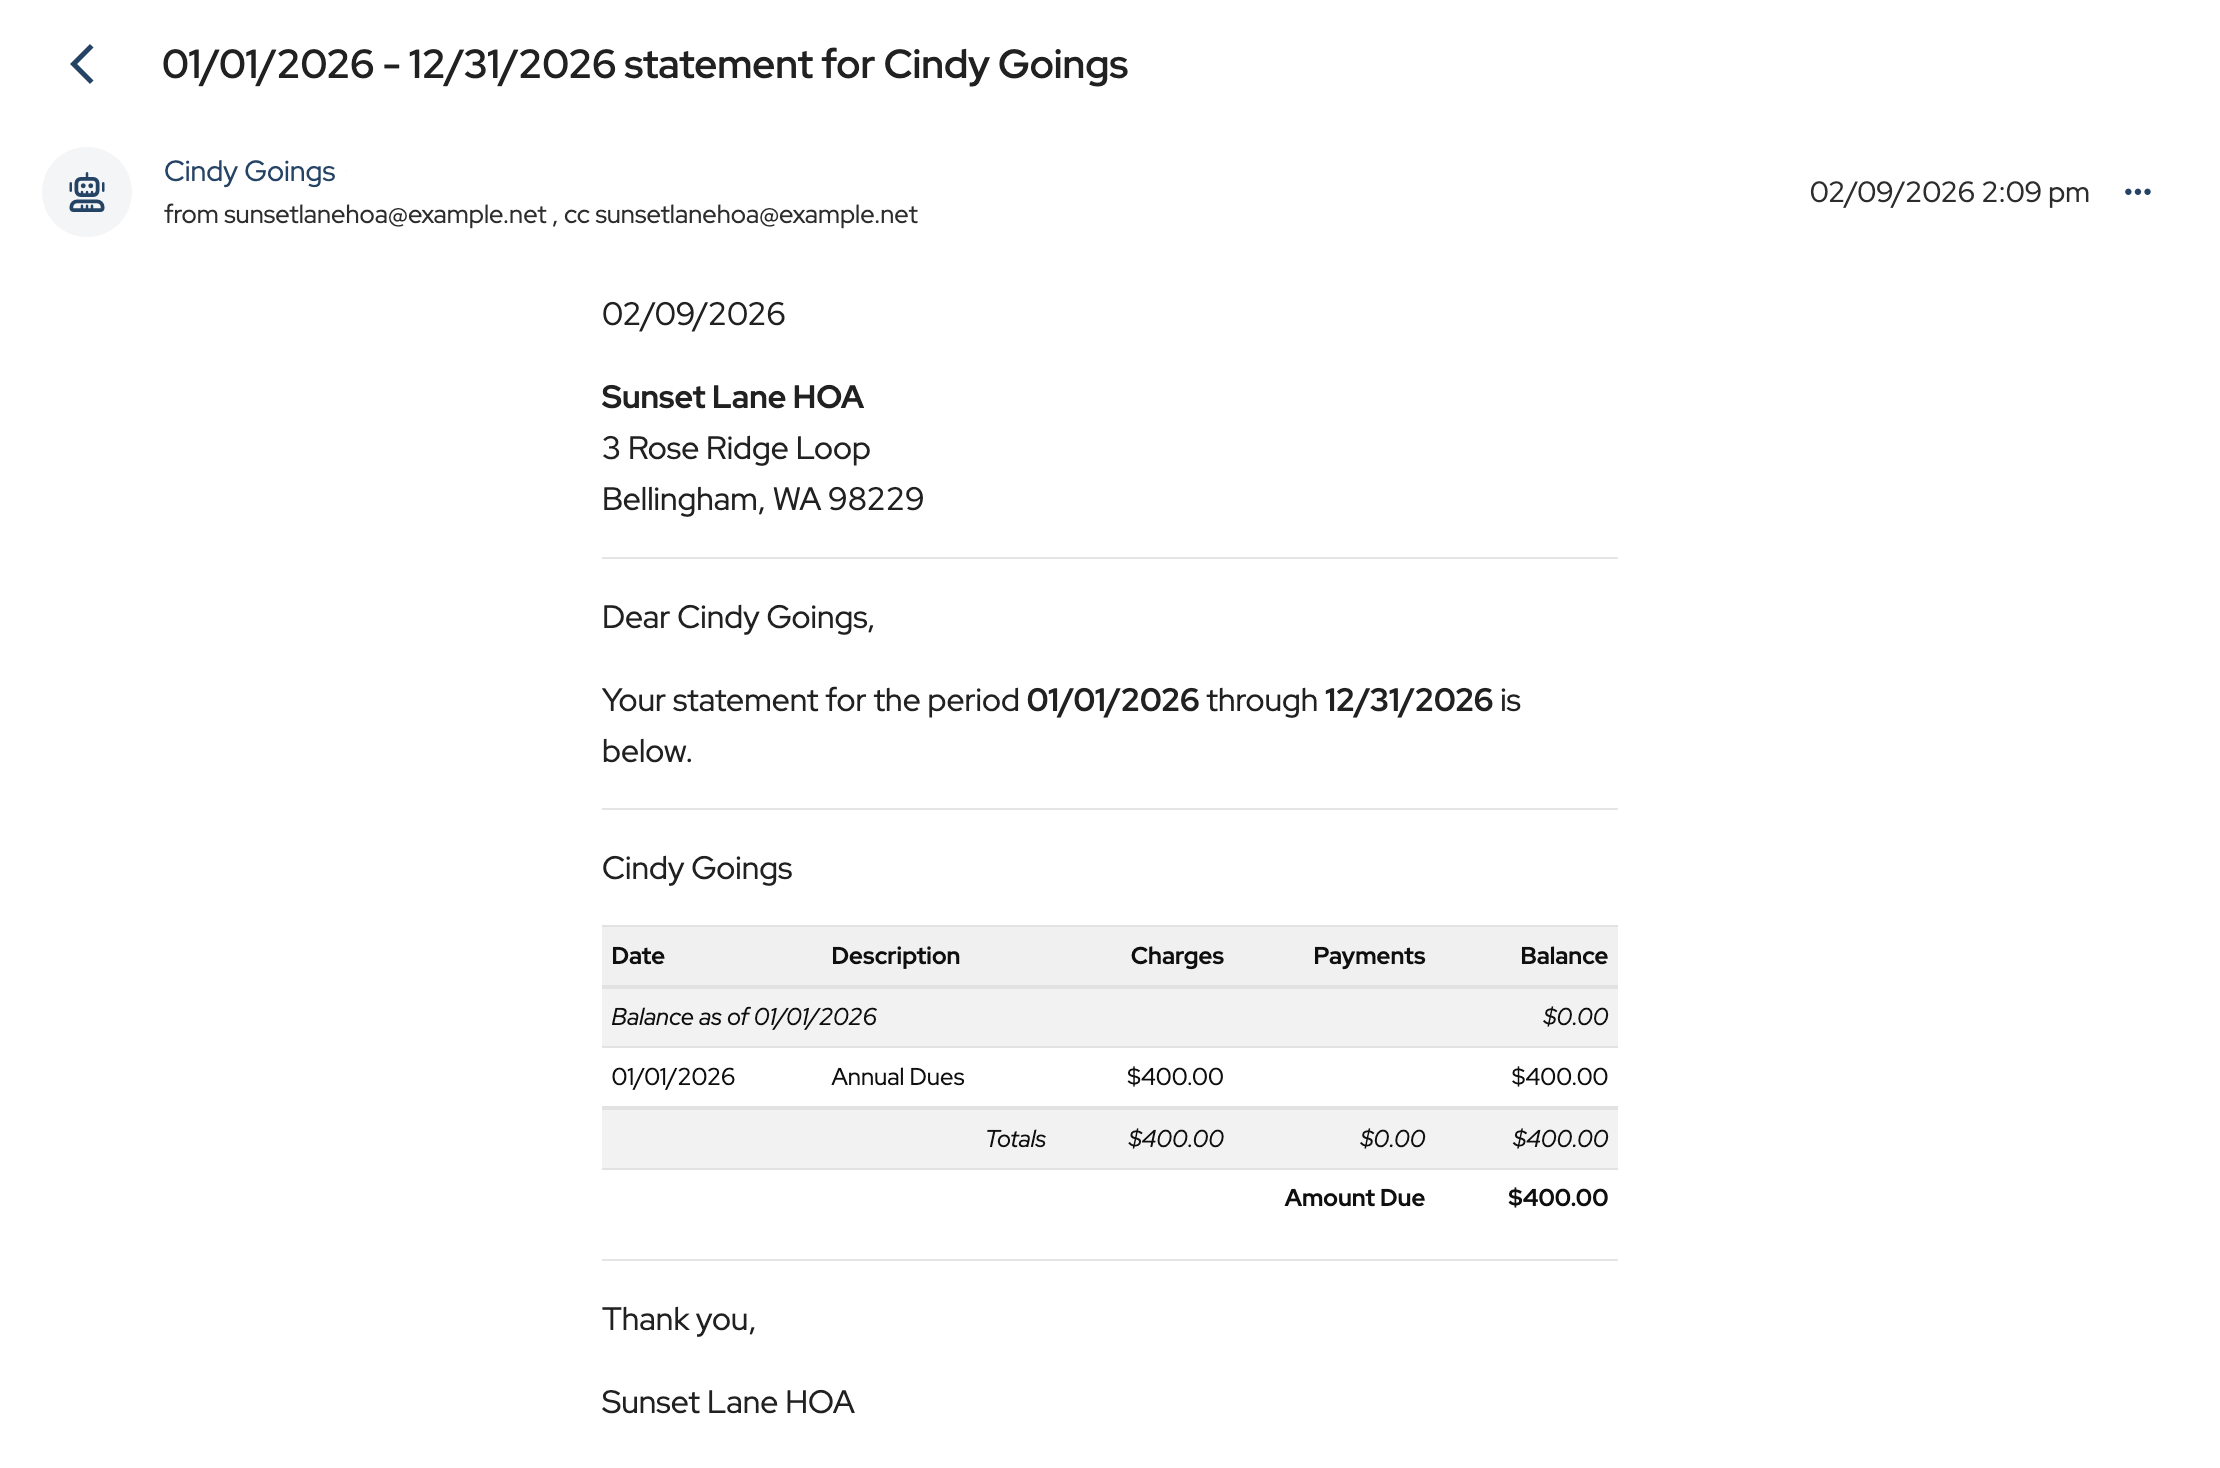The image size is (2220, 1468).
Task: Click the 2:09 pm message timestamp
Action: (1948, 192)
